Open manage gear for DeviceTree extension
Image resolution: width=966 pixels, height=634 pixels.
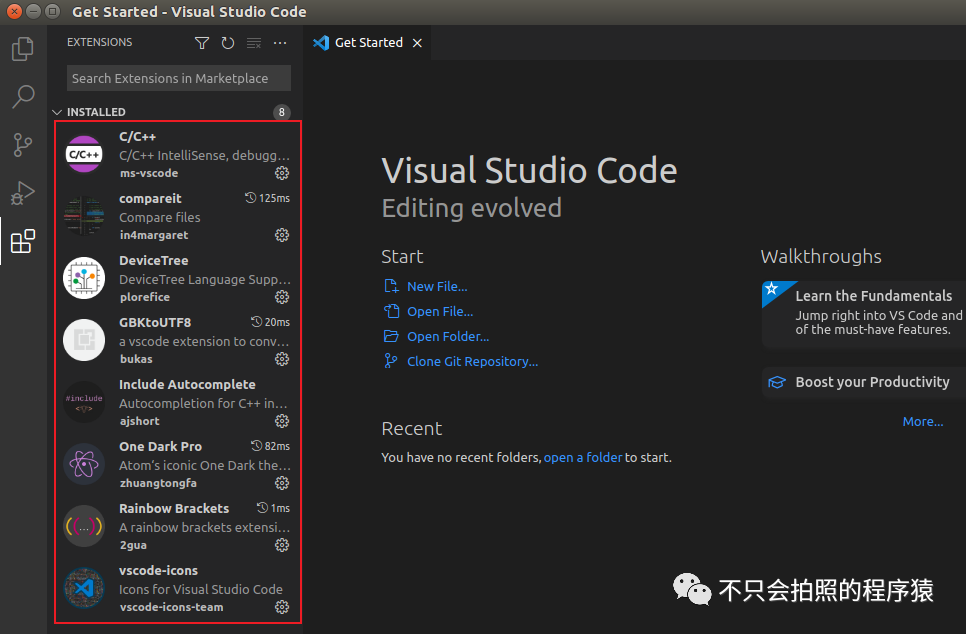pyautogui.click(x=282, y=297)
